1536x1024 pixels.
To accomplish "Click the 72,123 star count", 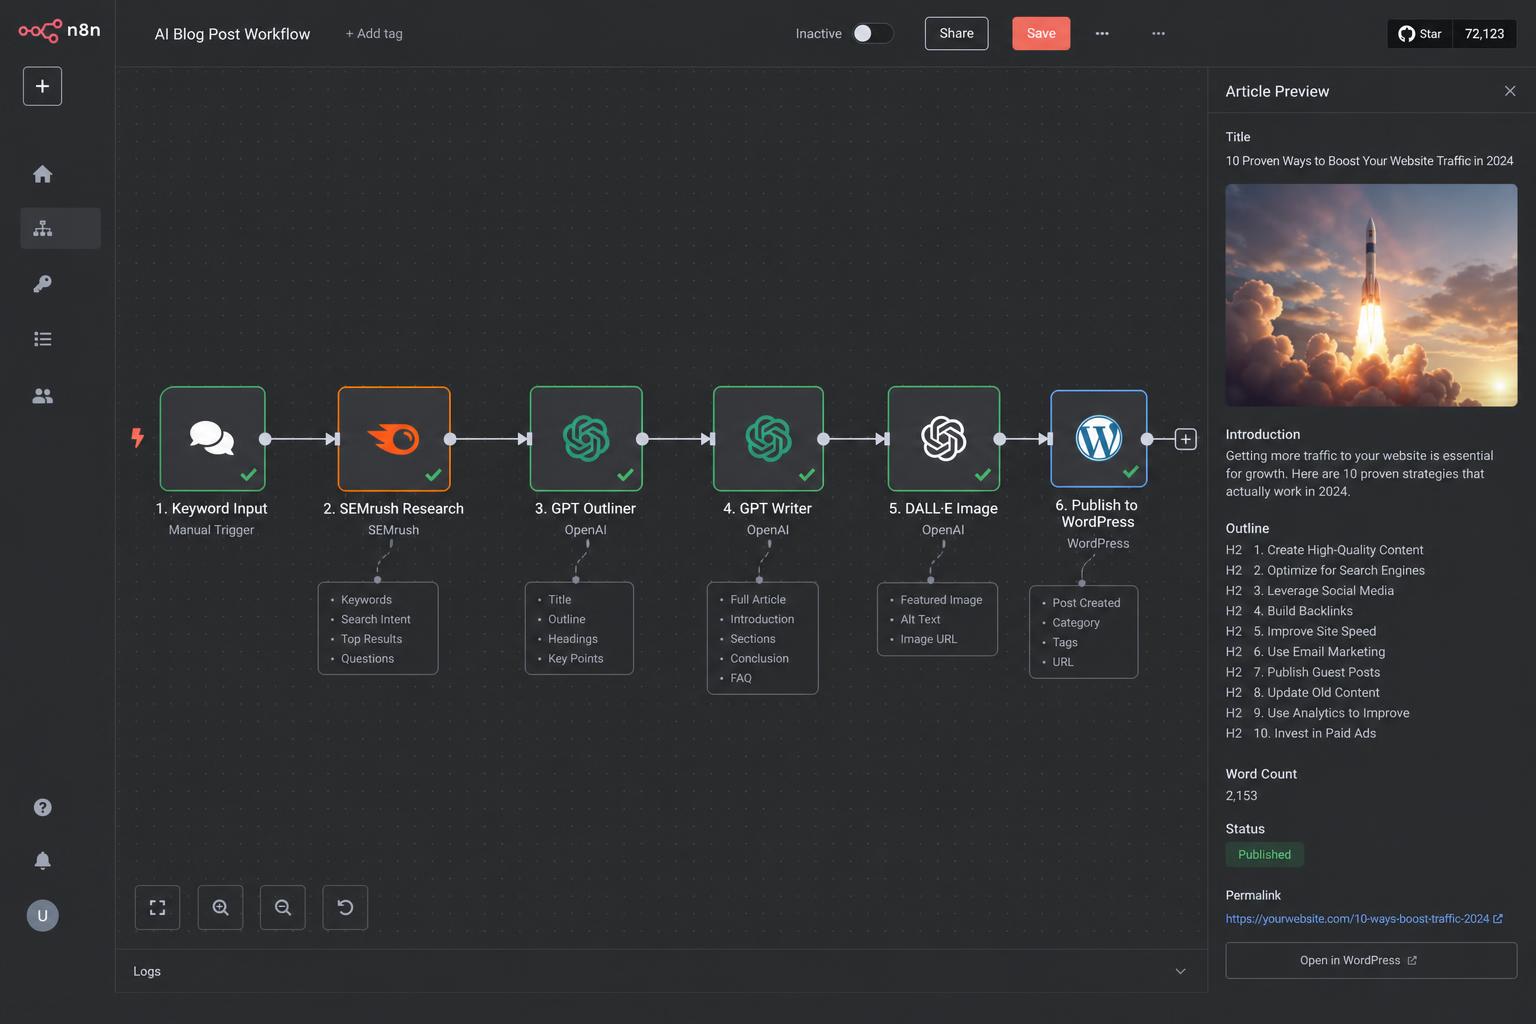I will click(x=1484, y=34).
